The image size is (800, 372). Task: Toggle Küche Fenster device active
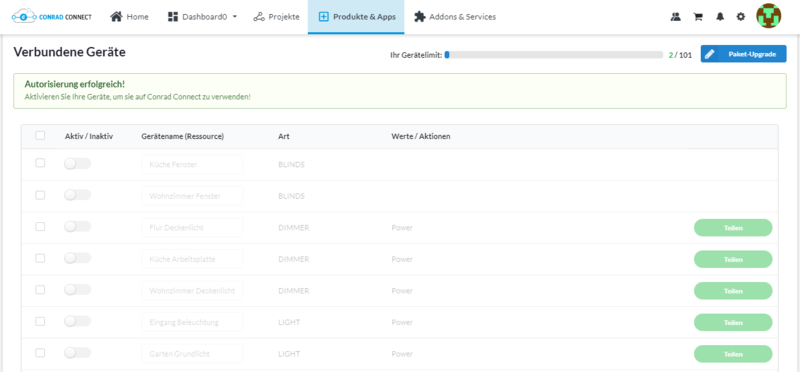click(x=78, y=164)
